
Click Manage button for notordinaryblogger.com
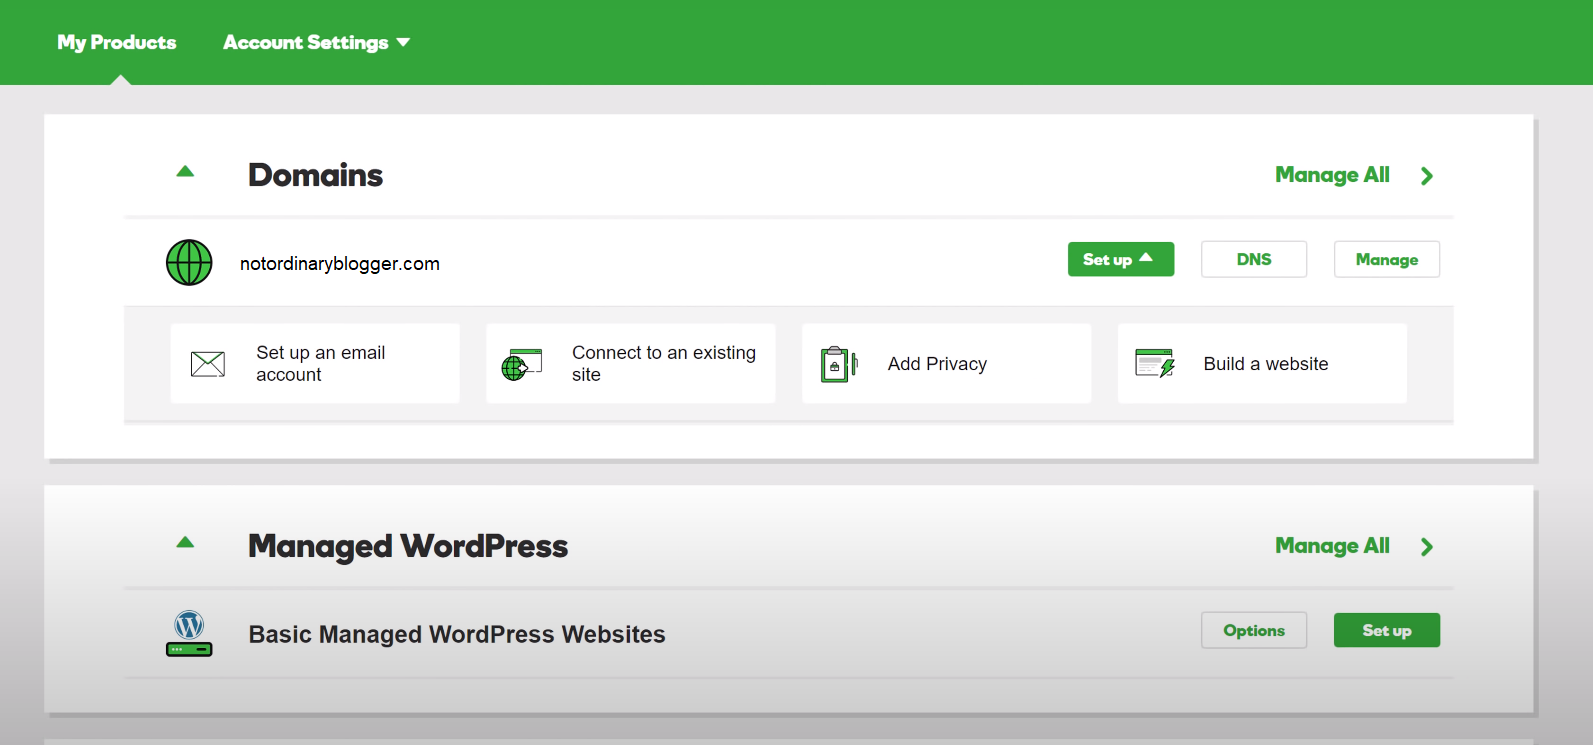pyautogui.click(x=1387, y=259)
